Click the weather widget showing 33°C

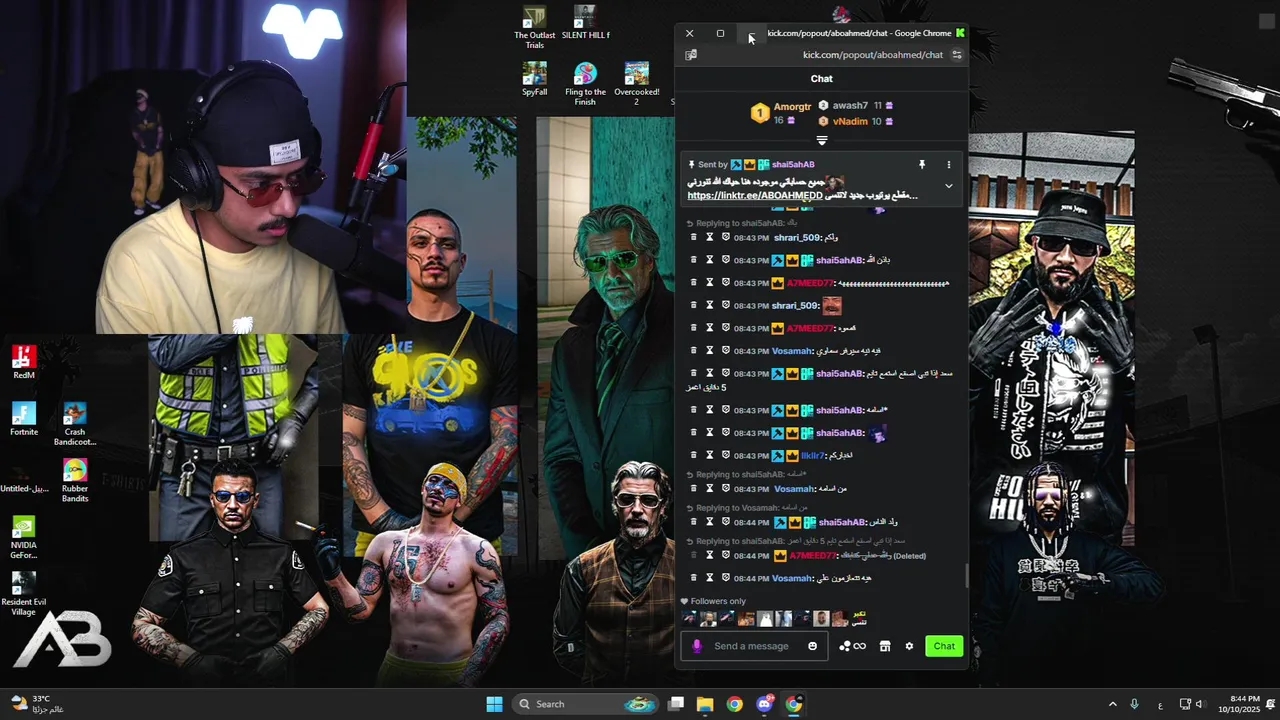point(38,704)
